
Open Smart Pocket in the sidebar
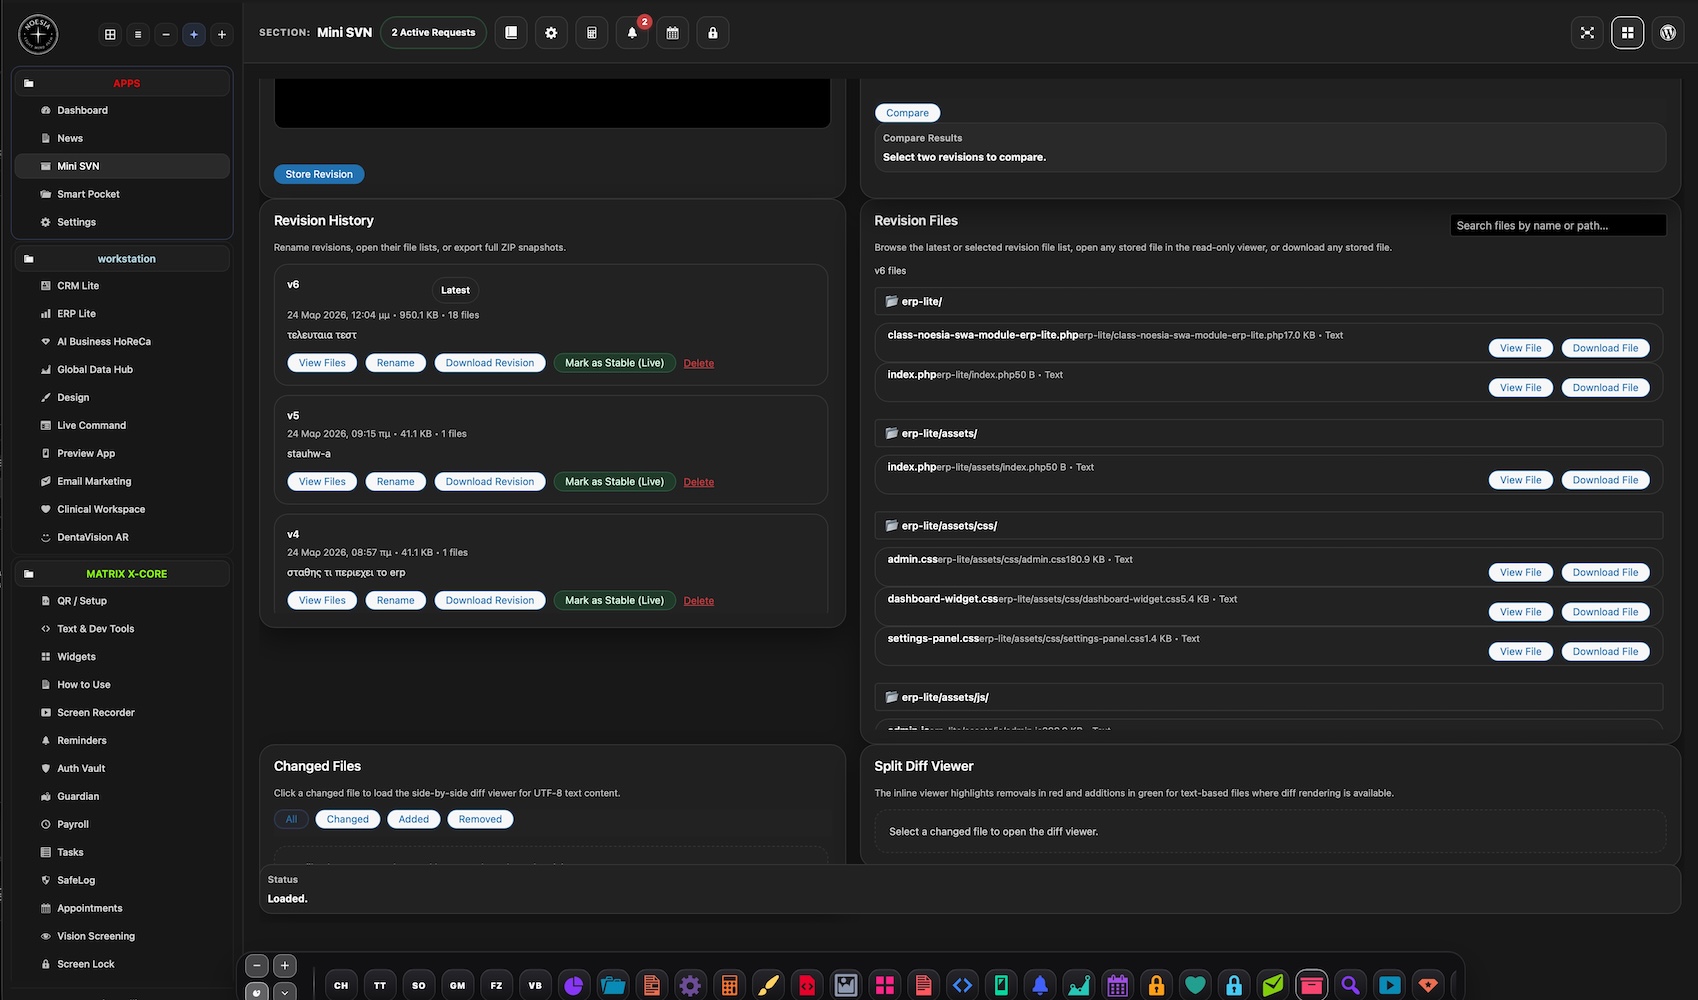click(x=122, y=194)
